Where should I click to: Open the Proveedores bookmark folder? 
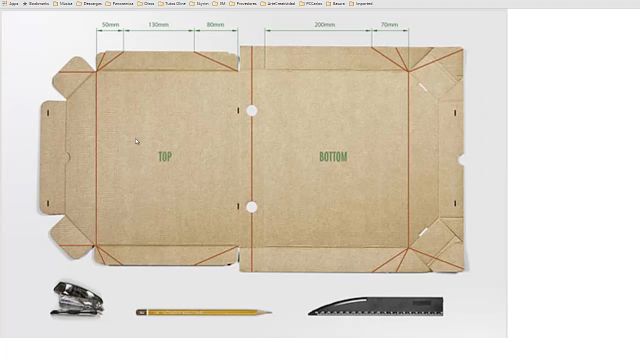(243, 3)
